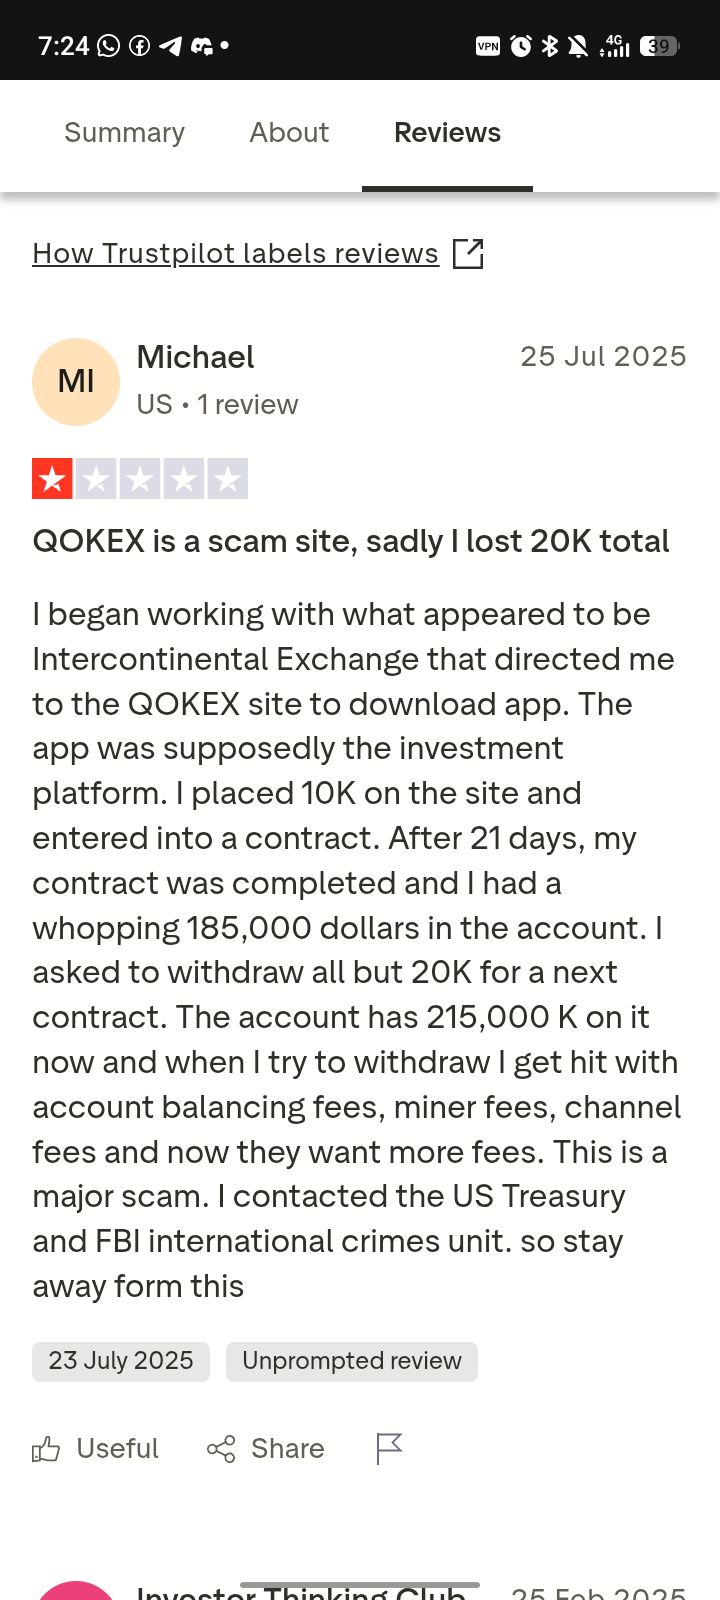Open How Trustpilot labels reviews link

click(235, 254)
